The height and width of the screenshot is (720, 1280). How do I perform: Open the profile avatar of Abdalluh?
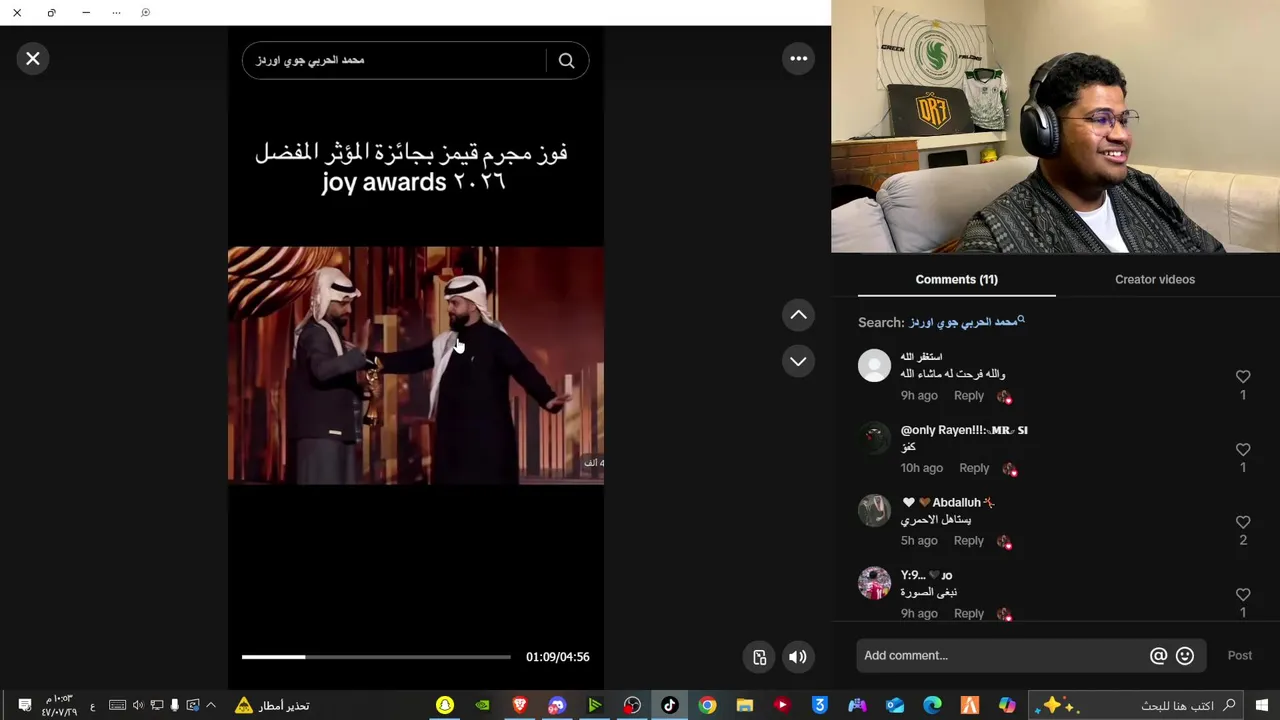tap(874, 510)
